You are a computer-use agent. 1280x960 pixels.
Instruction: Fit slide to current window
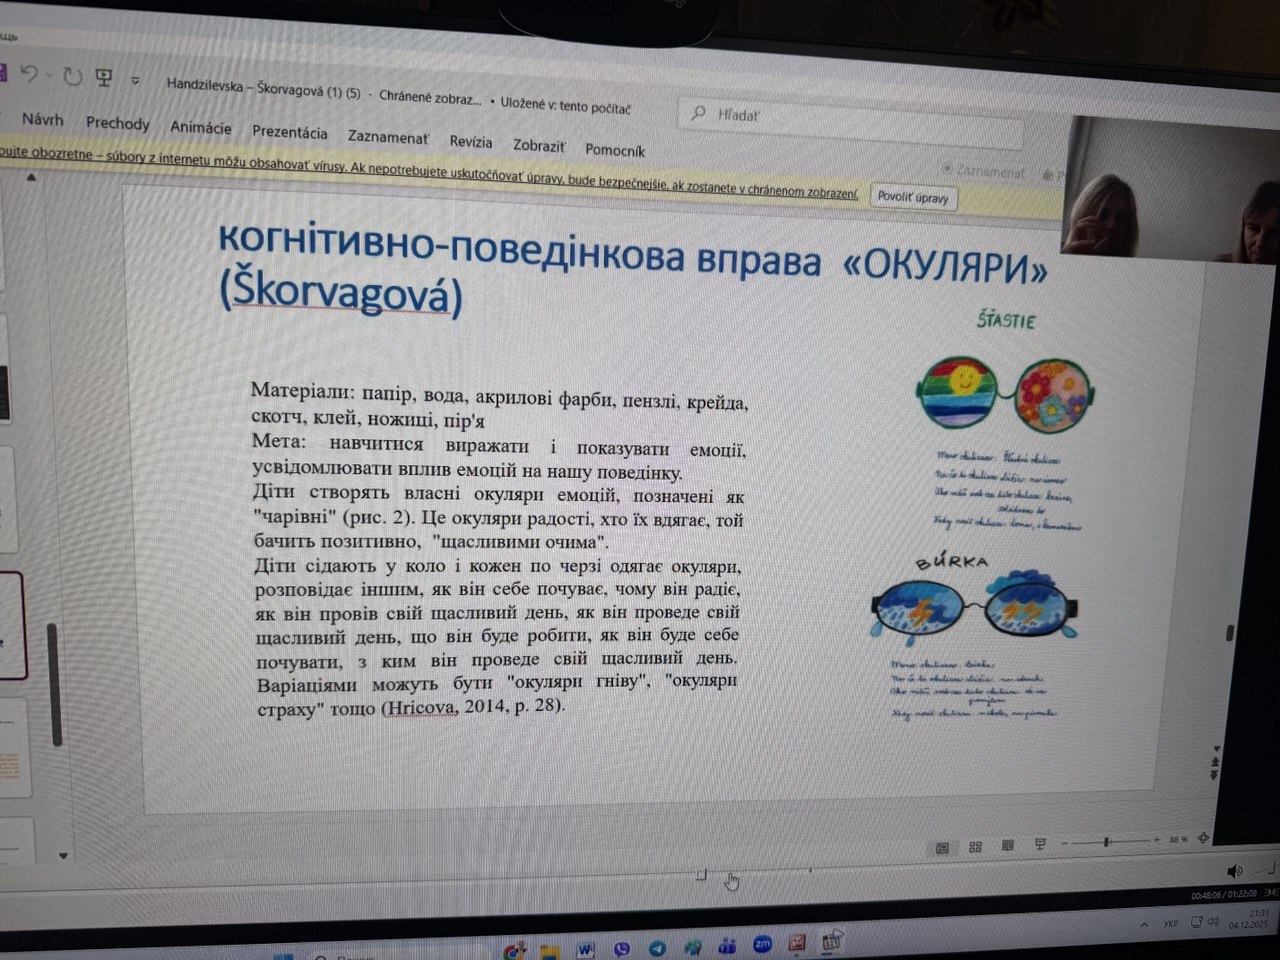[x=1203, y=838]
